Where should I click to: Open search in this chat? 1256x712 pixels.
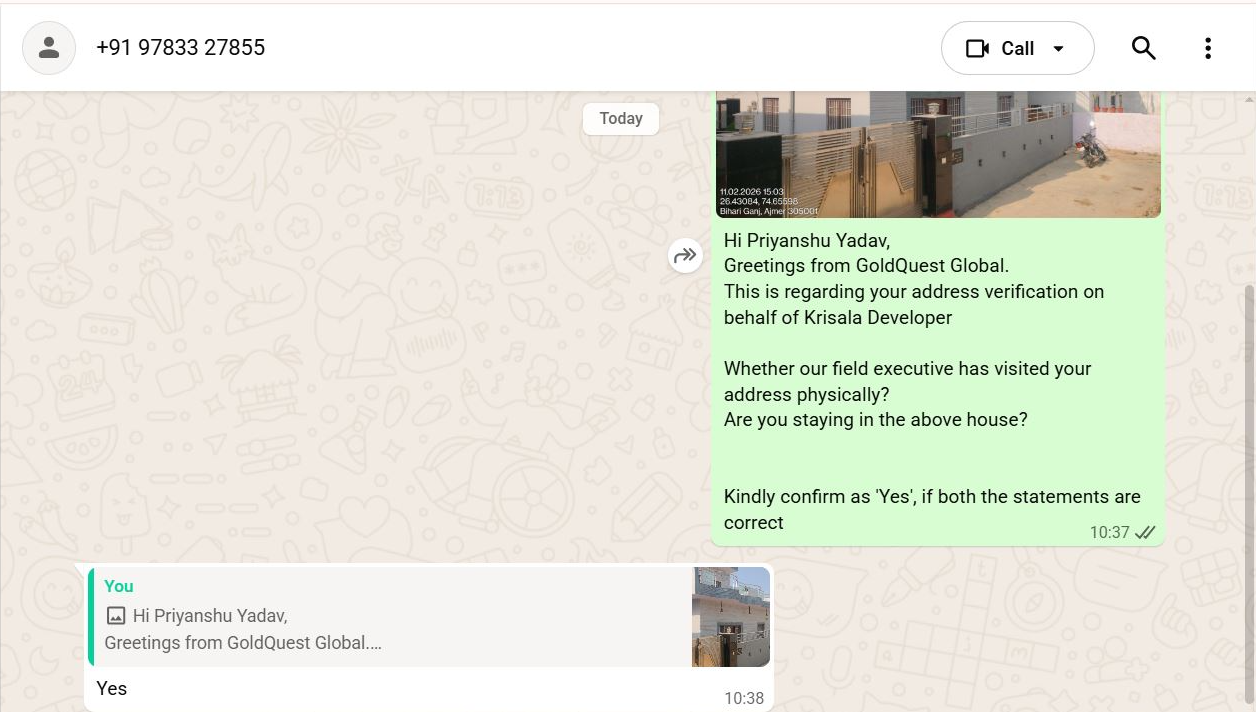(1143, 48)
